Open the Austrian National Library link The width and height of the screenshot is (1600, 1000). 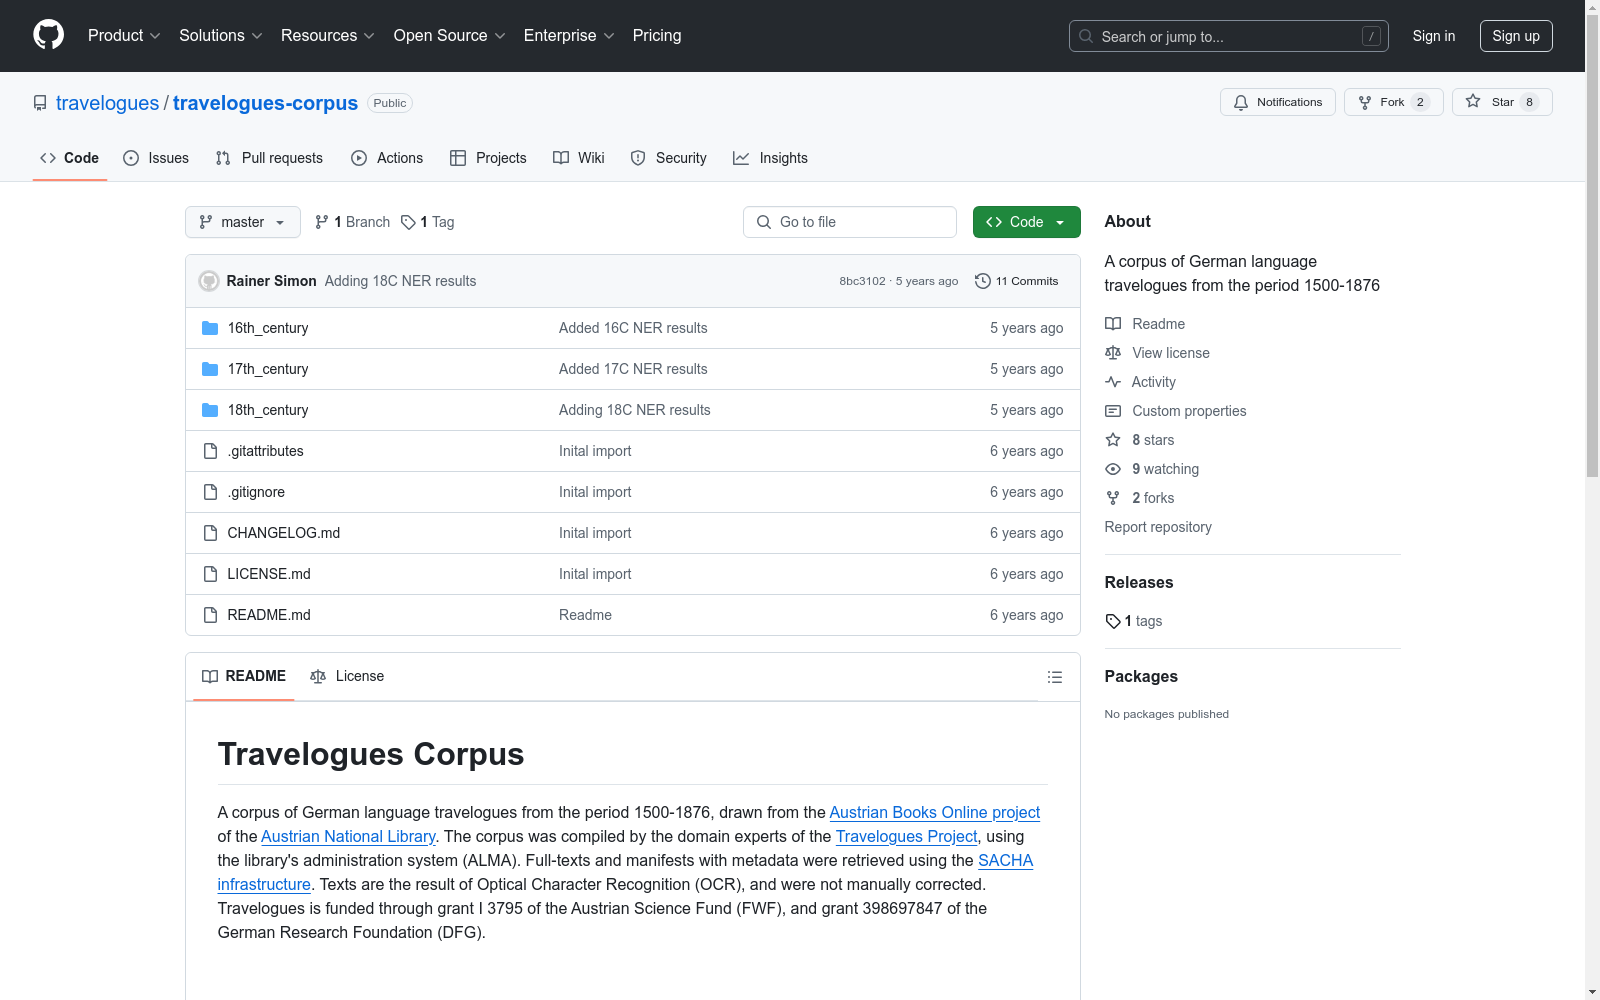coord(348,836)
